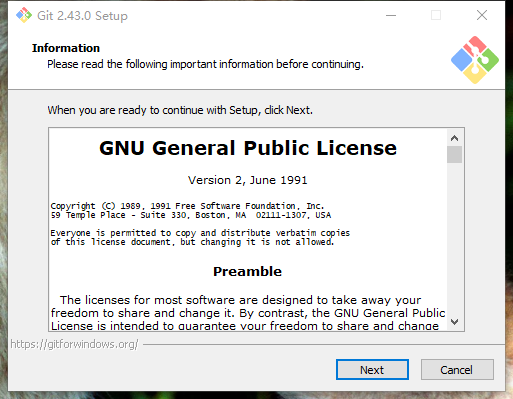Click "When you are ready to continue" text

pyautogui.click(x=180, y=110)
